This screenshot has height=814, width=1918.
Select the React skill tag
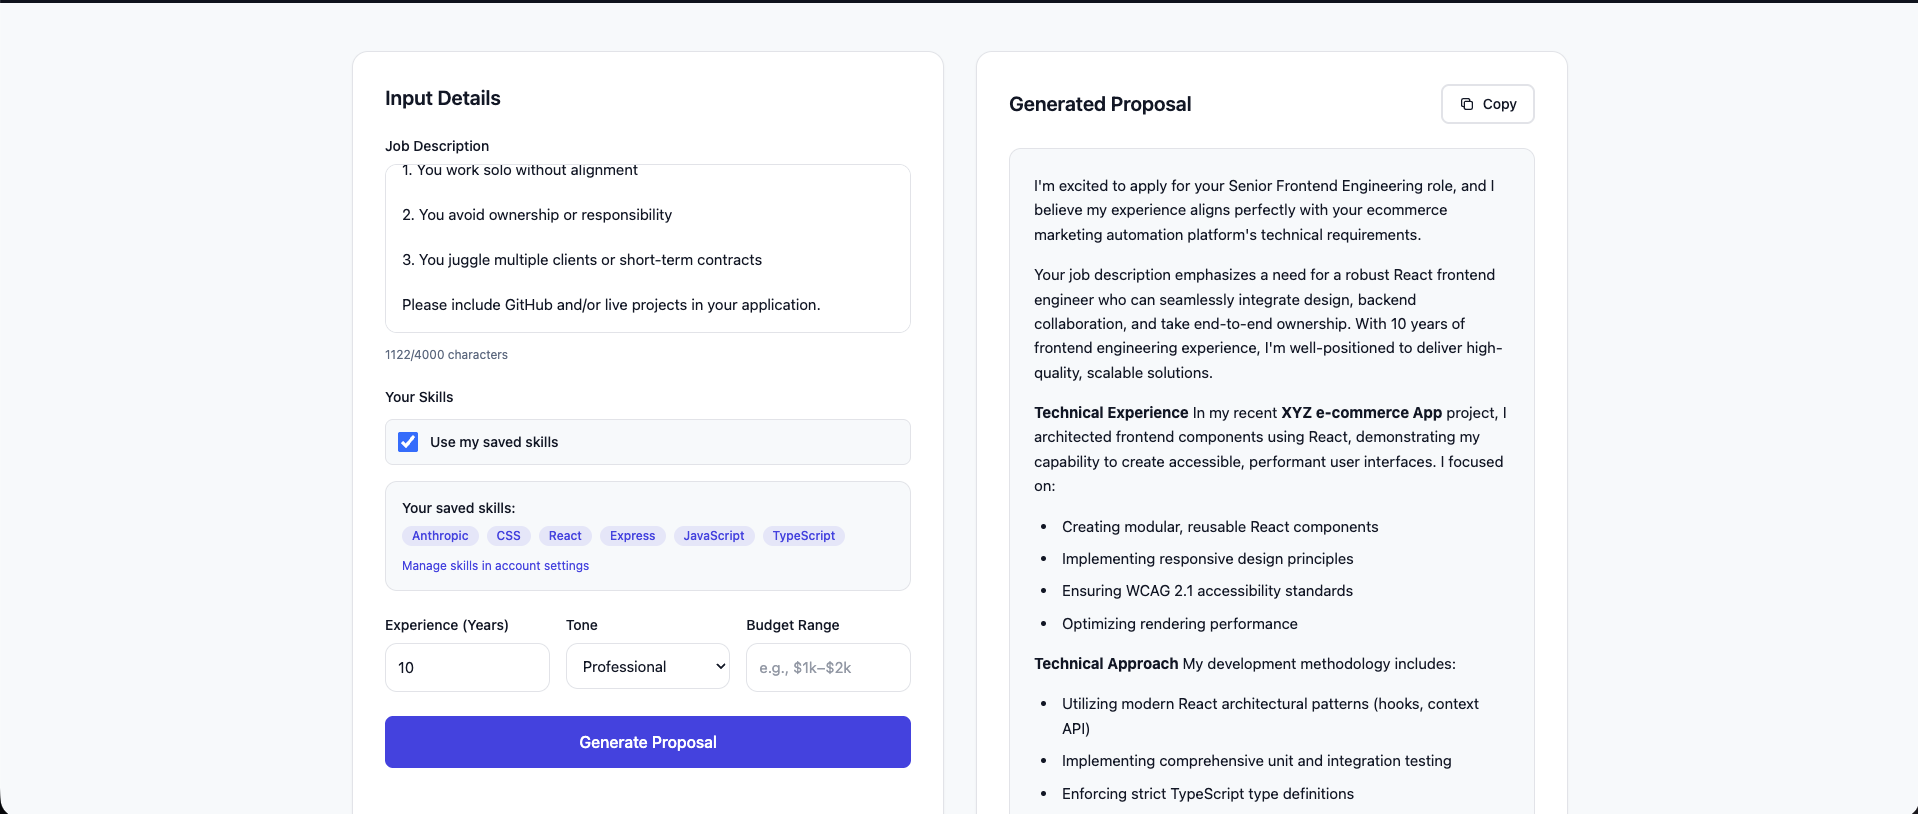coord(565,536)
